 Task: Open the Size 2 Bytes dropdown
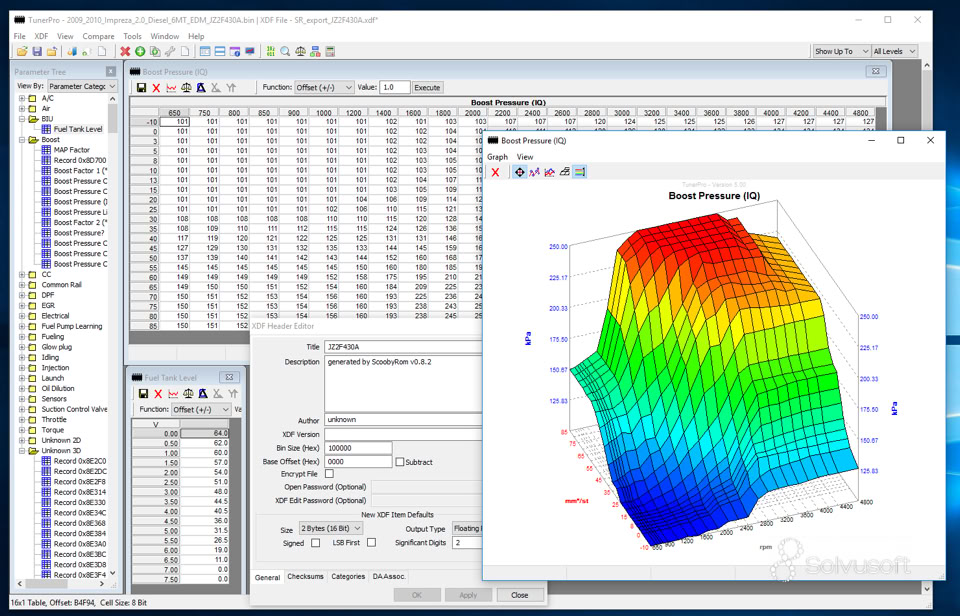[x=331, y=528]
